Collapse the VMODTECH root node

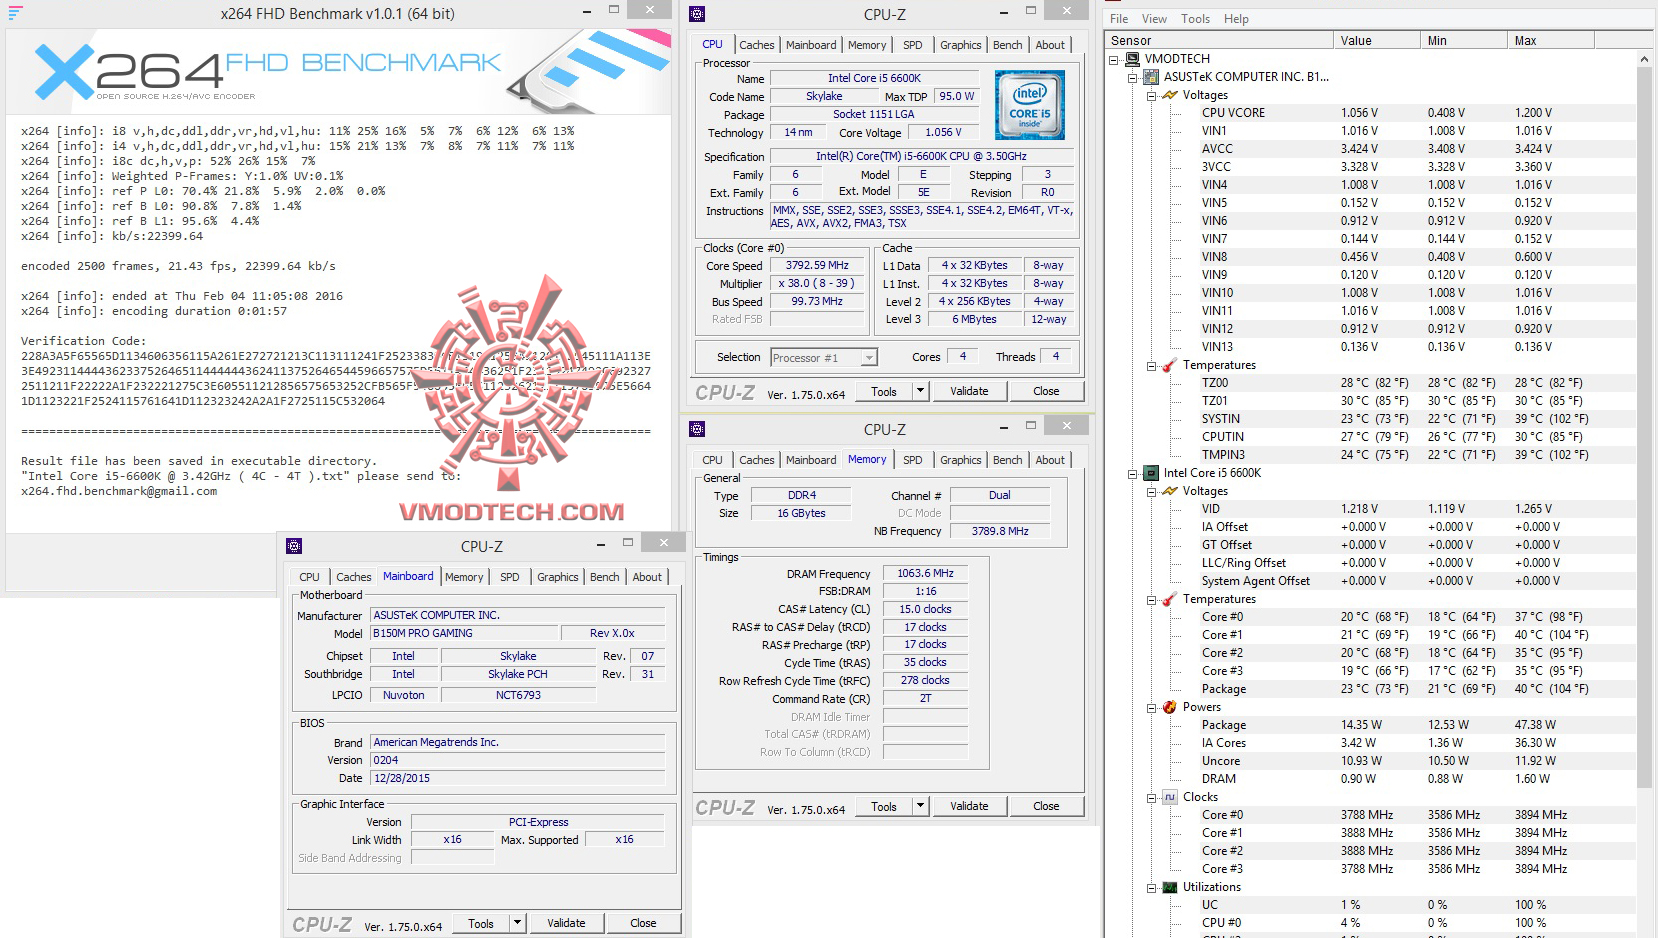click(x=1114, y=60)
